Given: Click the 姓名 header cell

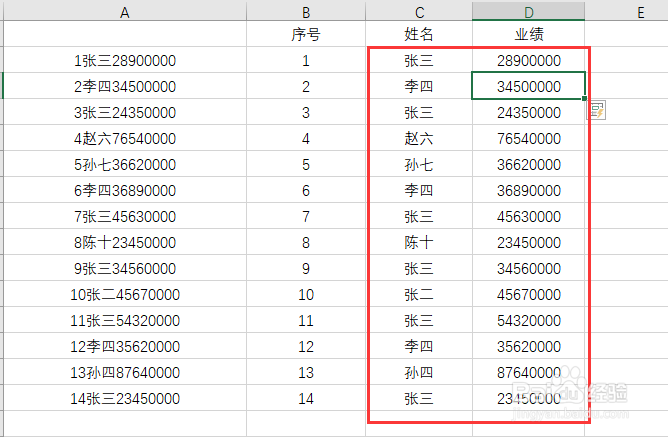Looking at the screenshot, I should [x=419, y=34].
